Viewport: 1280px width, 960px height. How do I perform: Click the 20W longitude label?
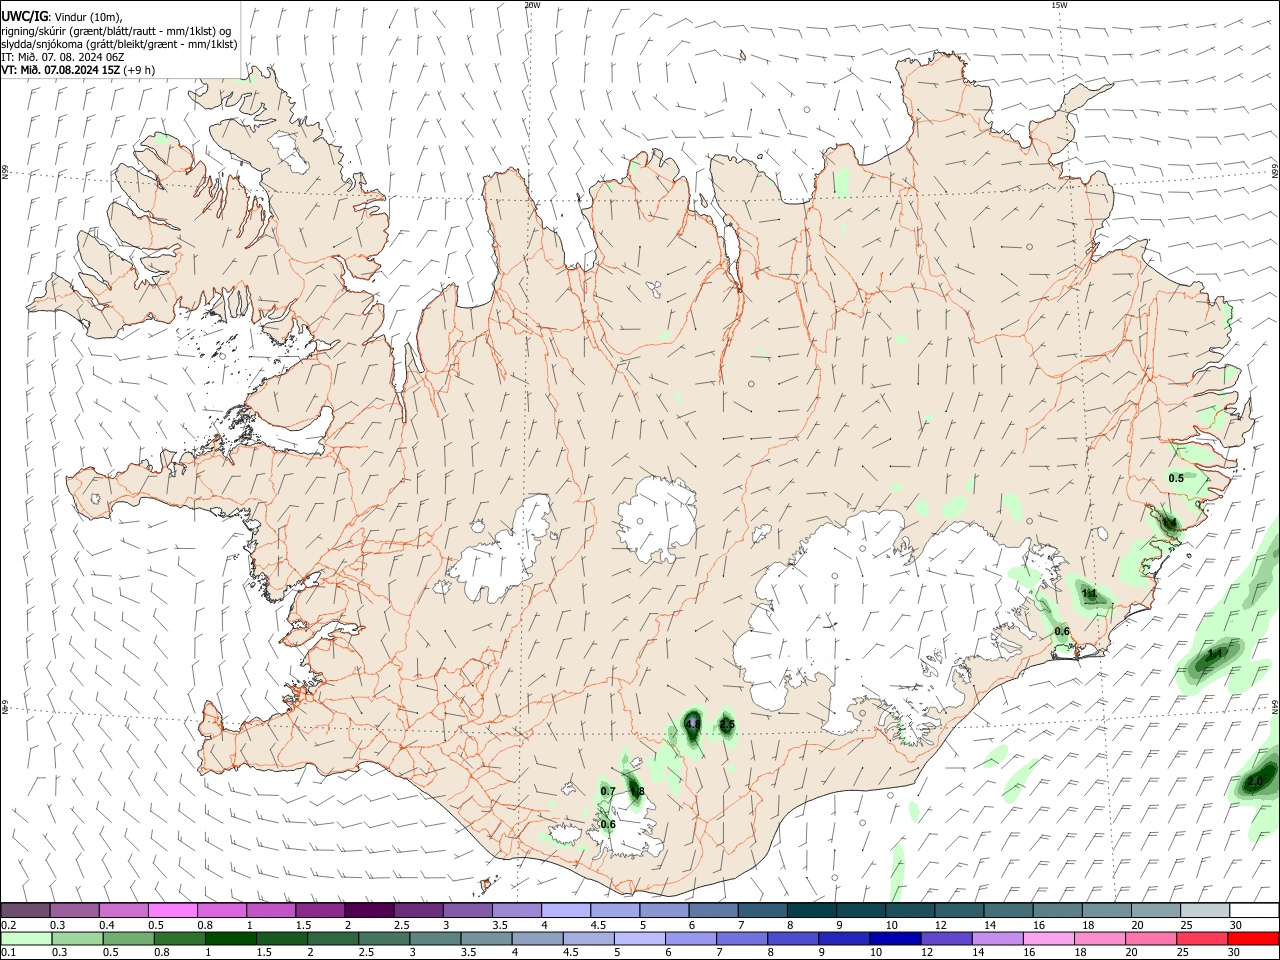pyautogui.click(x=532, y=5)
